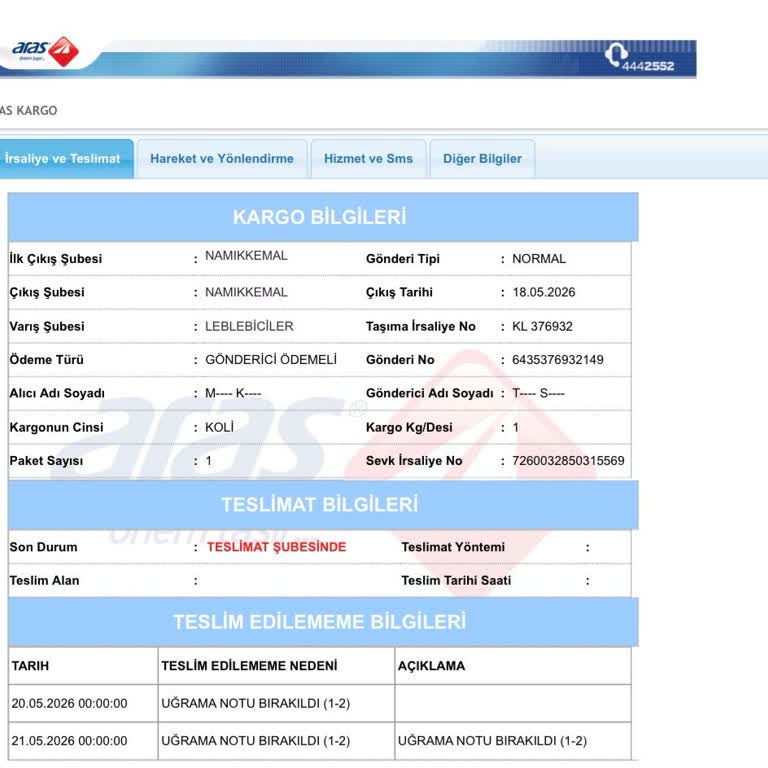Image resolution: width=768 pixels, height=768 pixels.
Task: Click Sevk İrsaliye No 7260032850315569
Action: click(x=568, y=461)
